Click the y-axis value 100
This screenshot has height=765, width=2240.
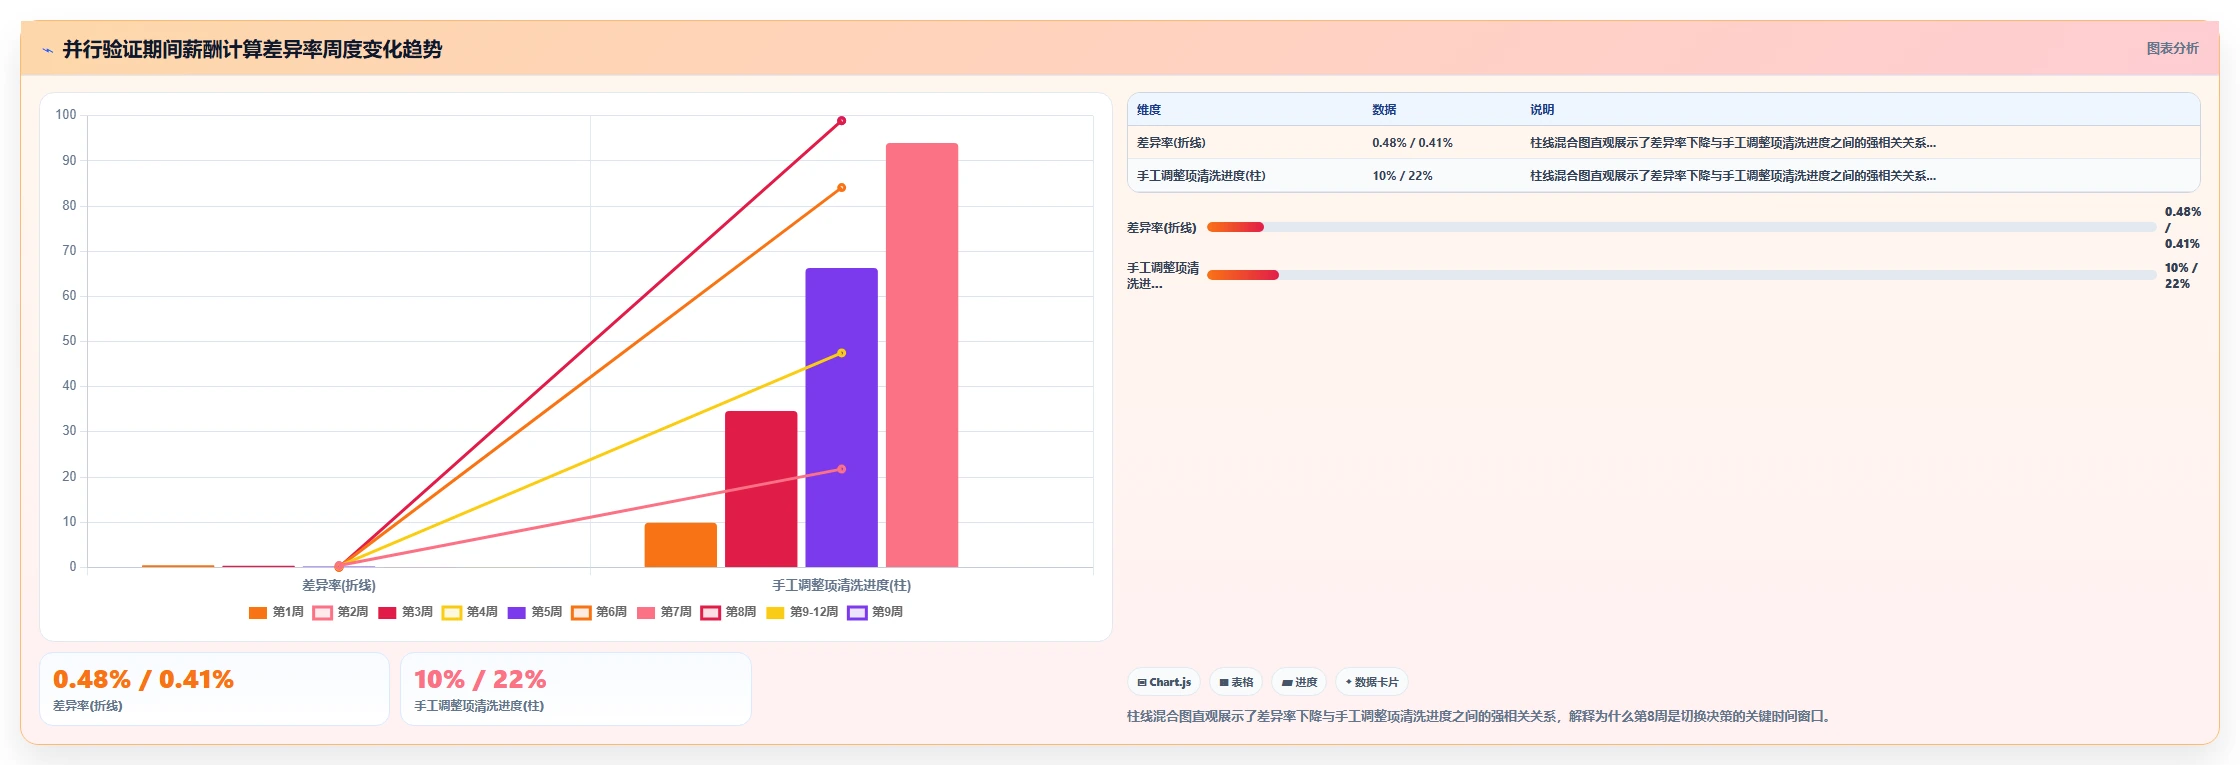point(66,115)
